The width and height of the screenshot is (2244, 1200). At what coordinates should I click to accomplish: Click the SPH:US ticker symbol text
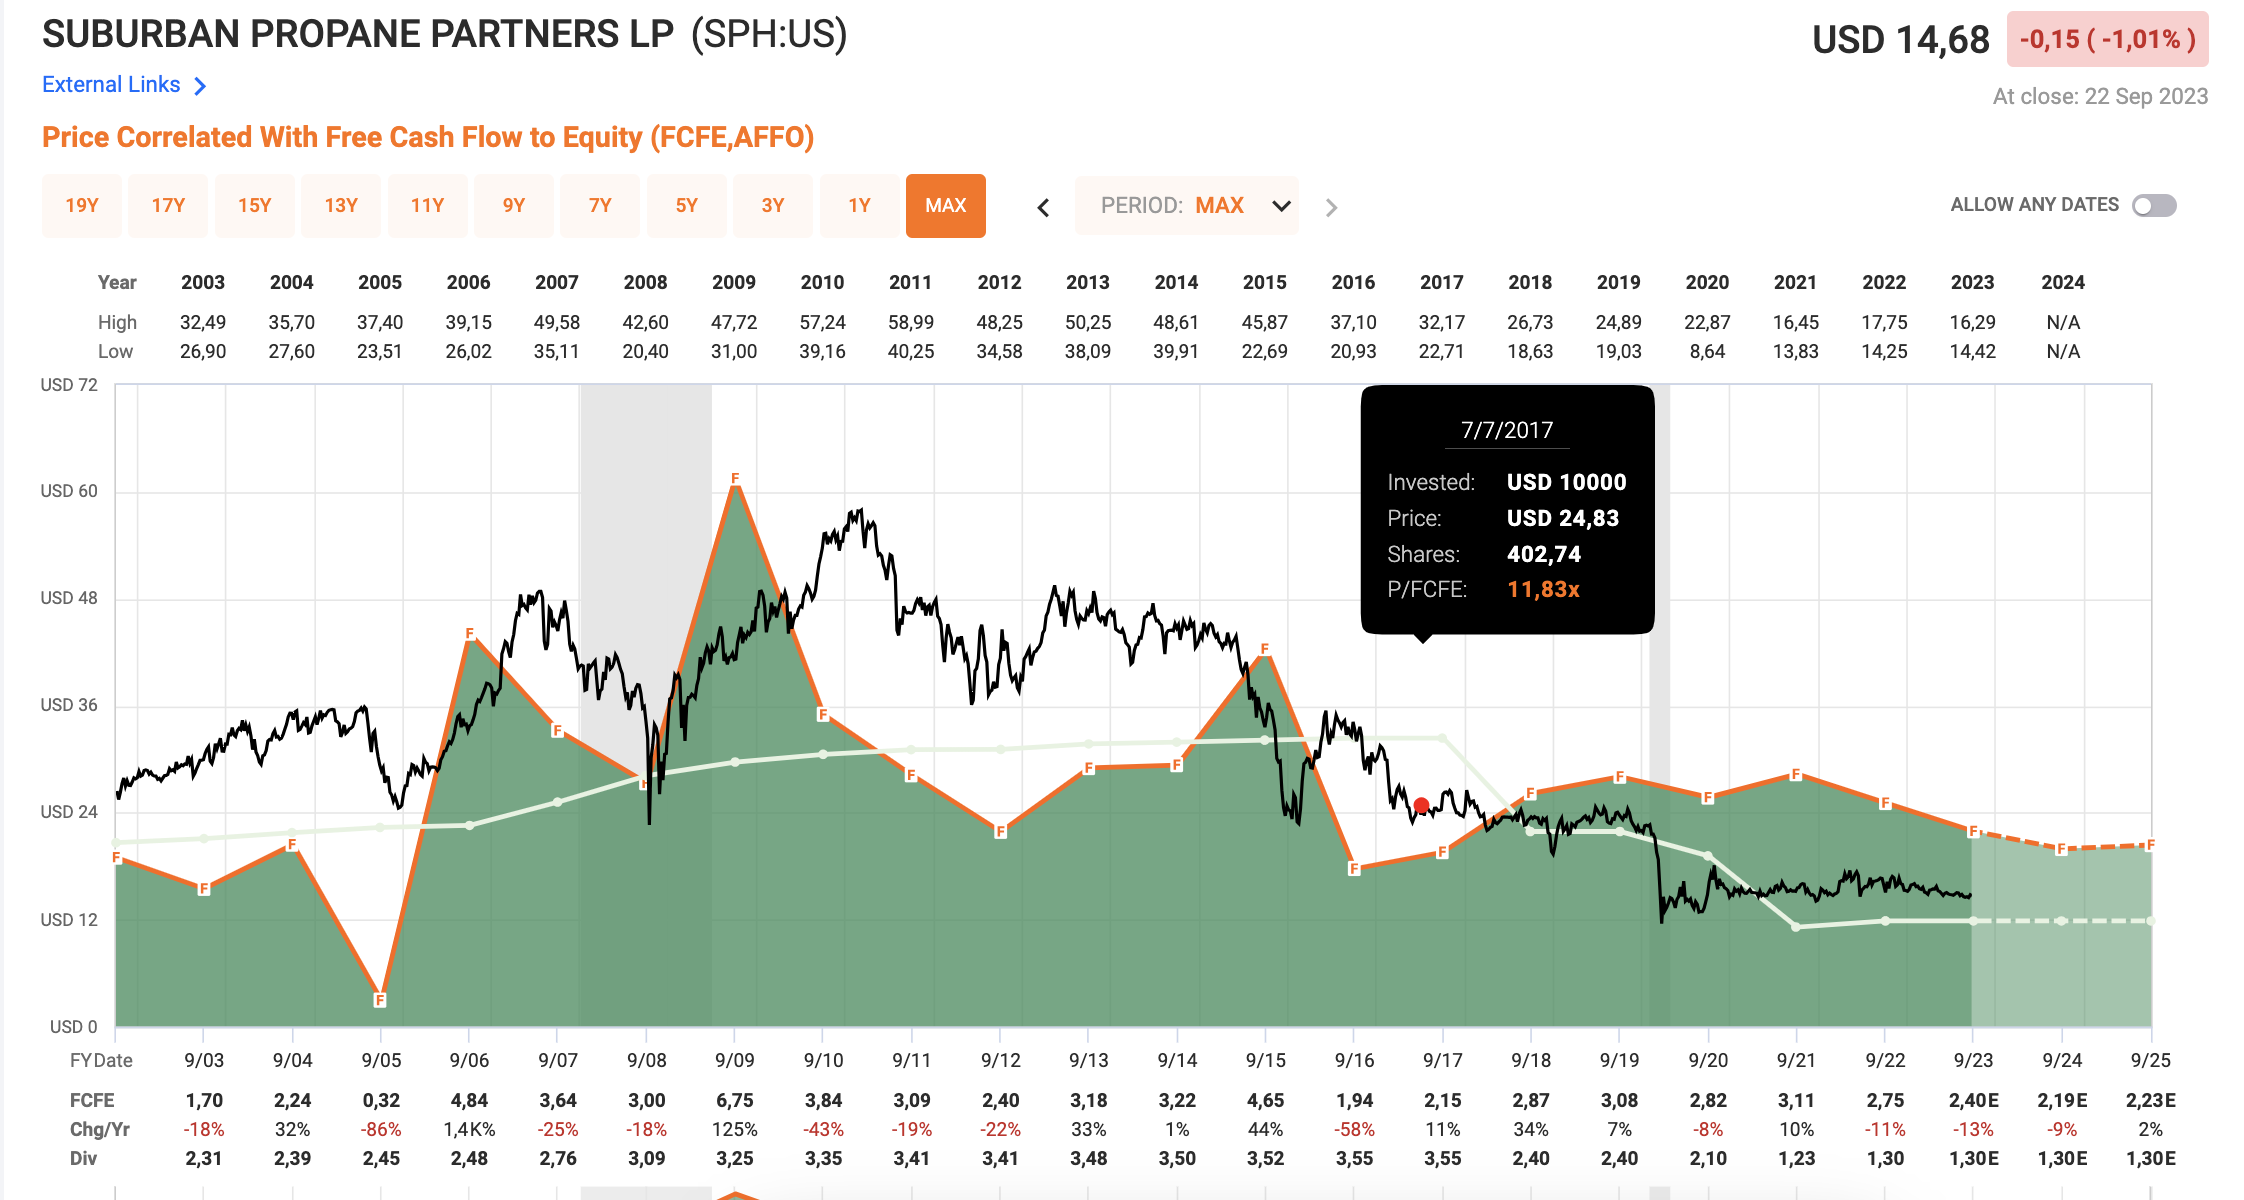click(x=769, y=34)
